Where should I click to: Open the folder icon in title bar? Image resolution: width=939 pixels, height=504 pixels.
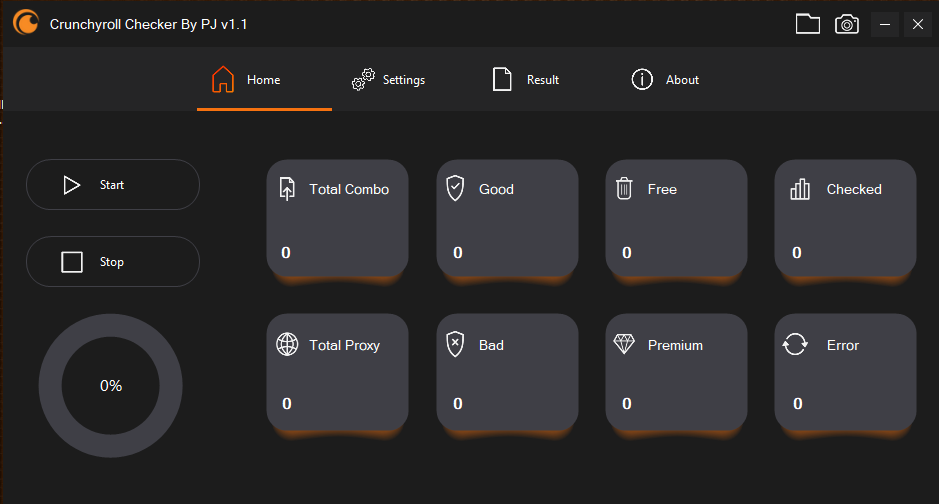point(807,24)
